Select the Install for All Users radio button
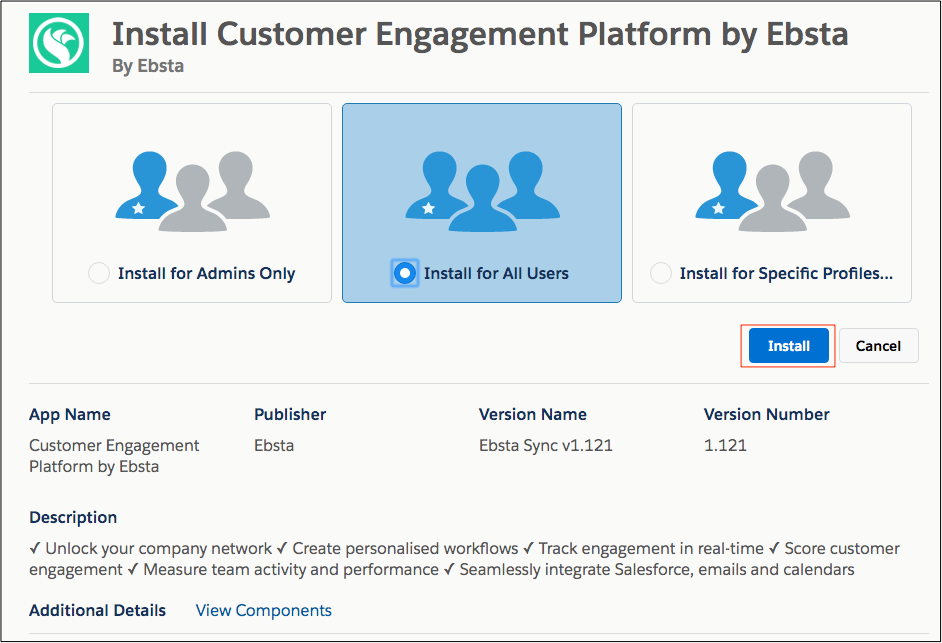The height and width of the screenshot is (643, 942). 404,273
